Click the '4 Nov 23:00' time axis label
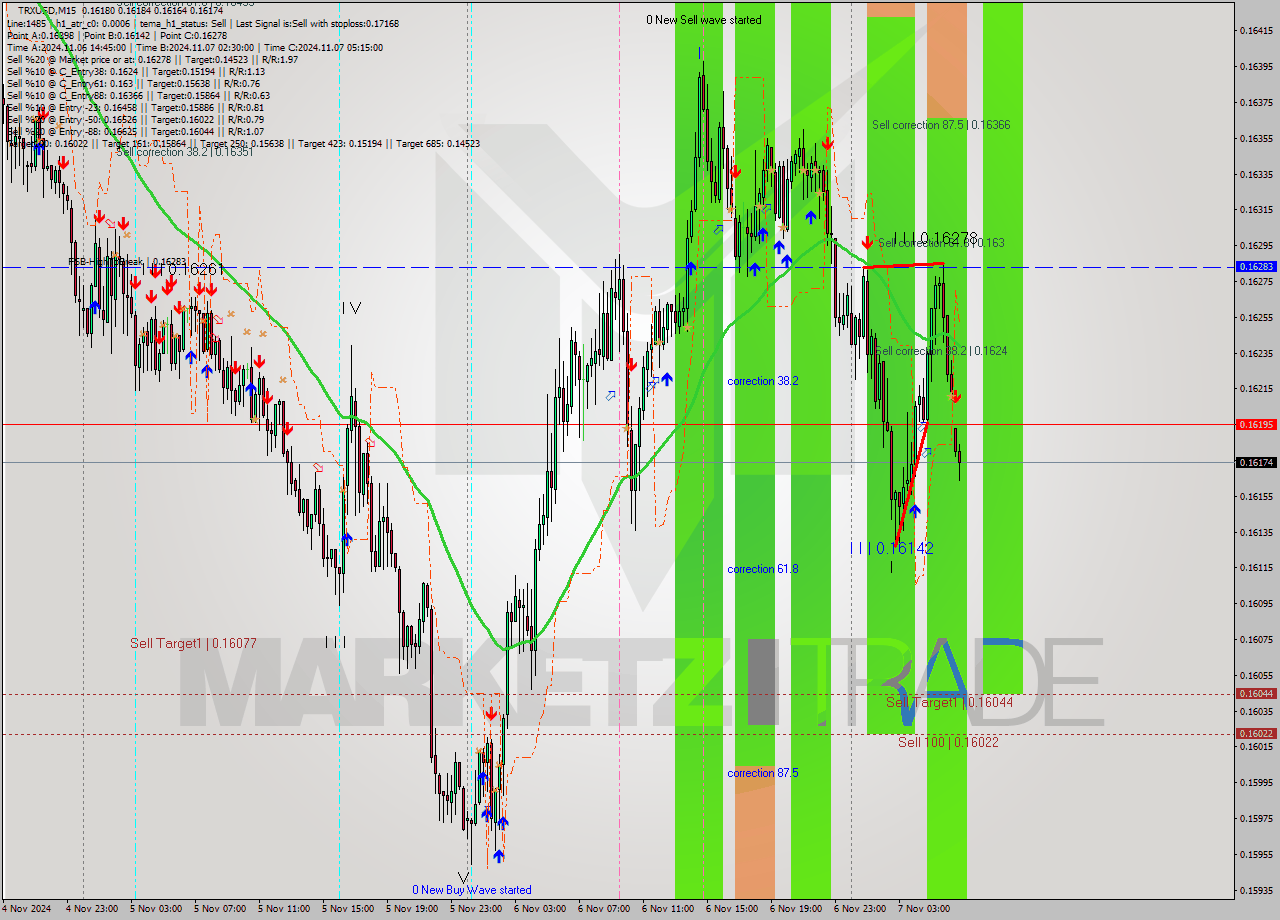This screenshot has height=920, width=1280. click(x=93, y=909)
